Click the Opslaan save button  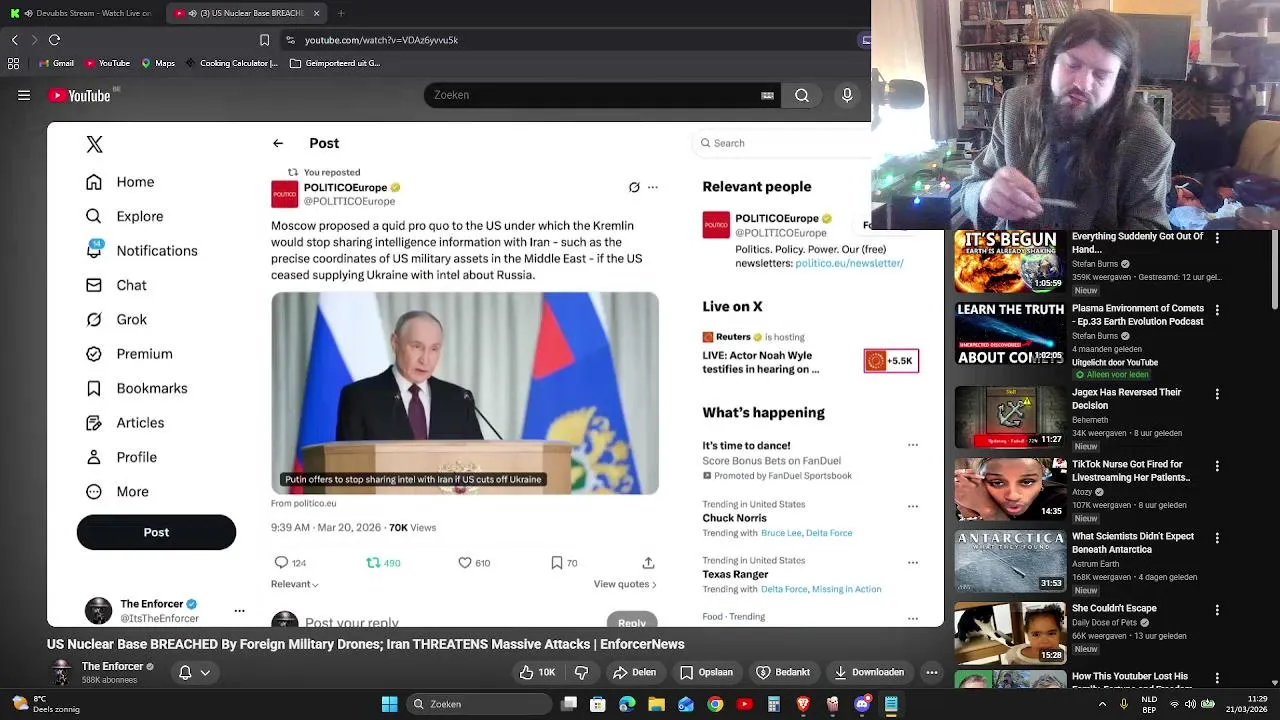[x=707, y=672]
